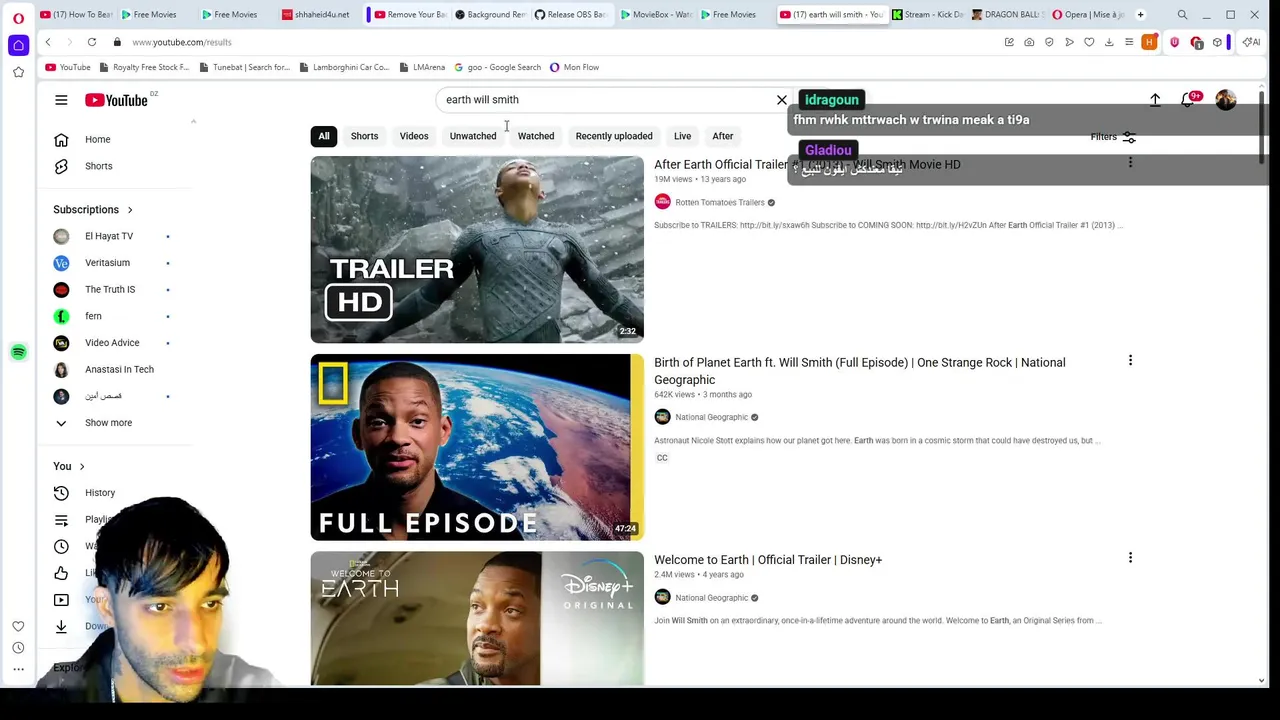This screenshot has height=720, width=1280.
Task: Open options menu for Welcome to Earth trailer
Action: coord(1130,558)
